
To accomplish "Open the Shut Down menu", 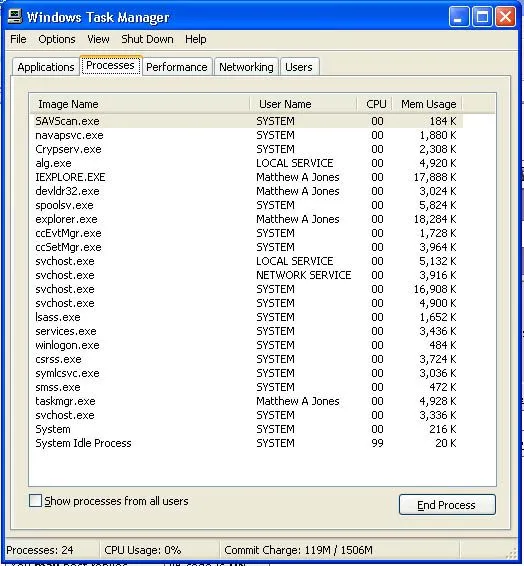I will tap(147, 39).
